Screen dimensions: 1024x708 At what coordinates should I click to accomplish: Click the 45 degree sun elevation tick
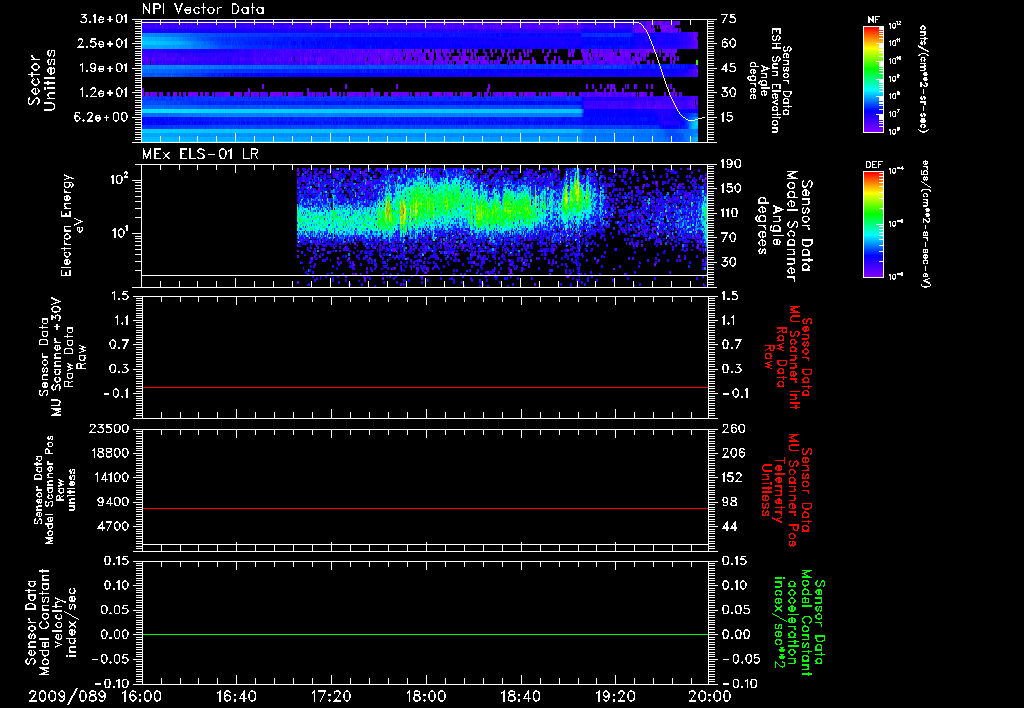pos(729,68)
